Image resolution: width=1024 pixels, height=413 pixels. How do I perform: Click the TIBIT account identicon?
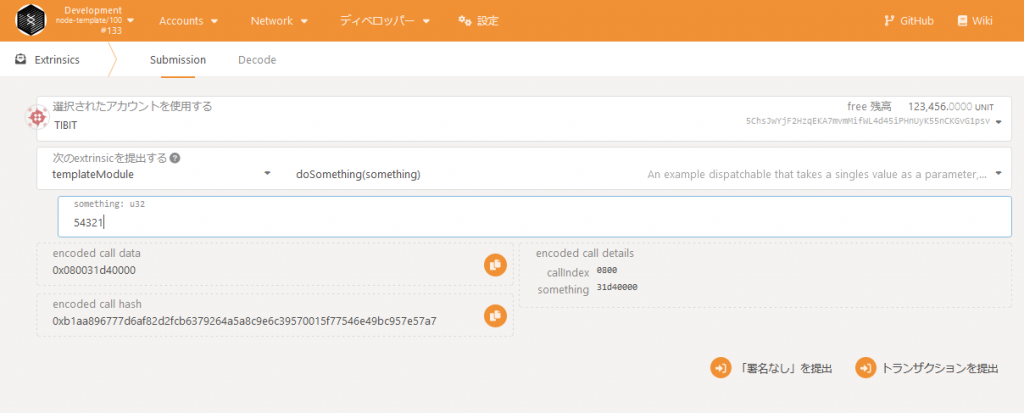click(37, 118)
